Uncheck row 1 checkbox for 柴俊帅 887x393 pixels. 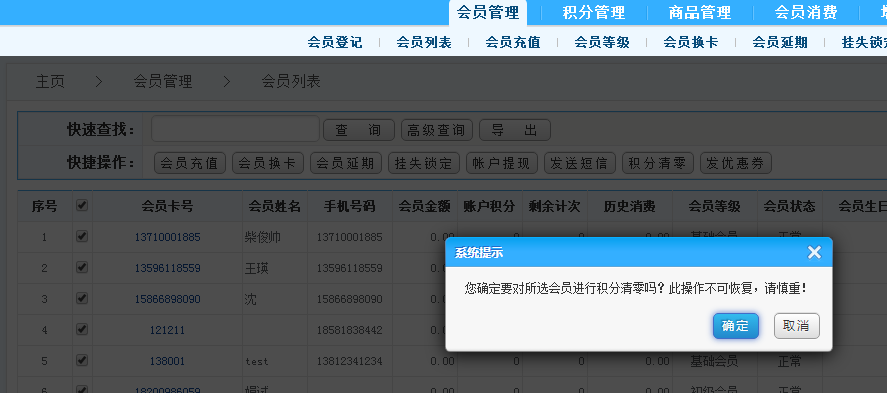(x=82, y=236)
